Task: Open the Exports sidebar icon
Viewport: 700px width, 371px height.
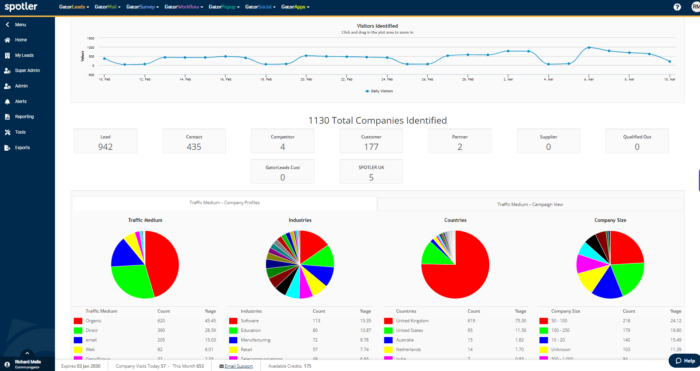Action: coord(7,148)
